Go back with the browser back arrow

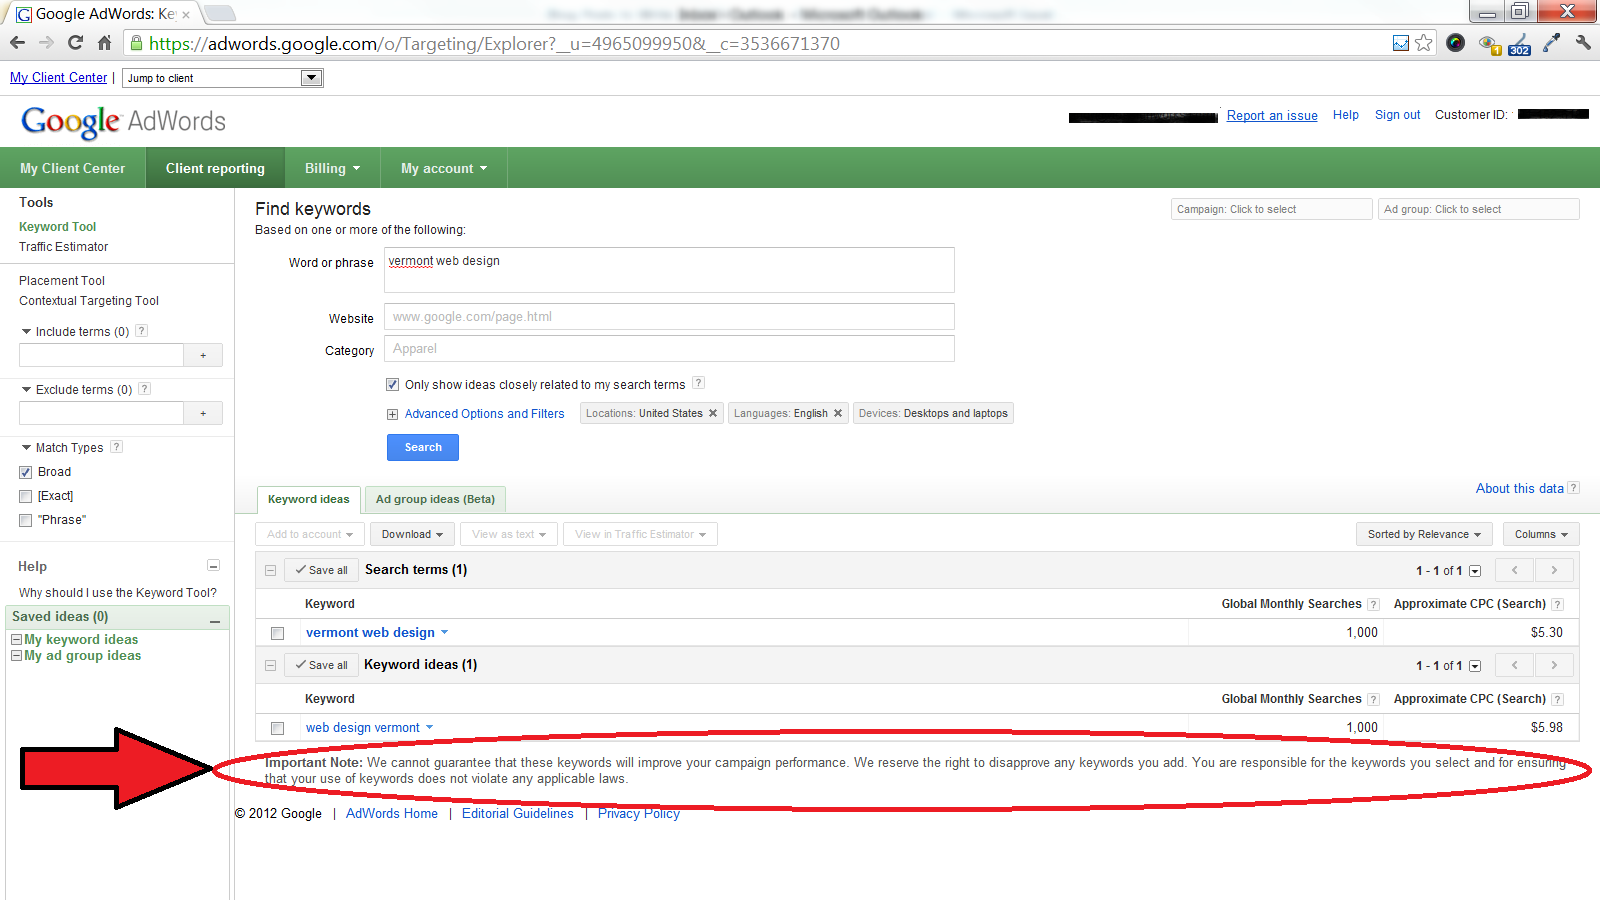point(17,43)
